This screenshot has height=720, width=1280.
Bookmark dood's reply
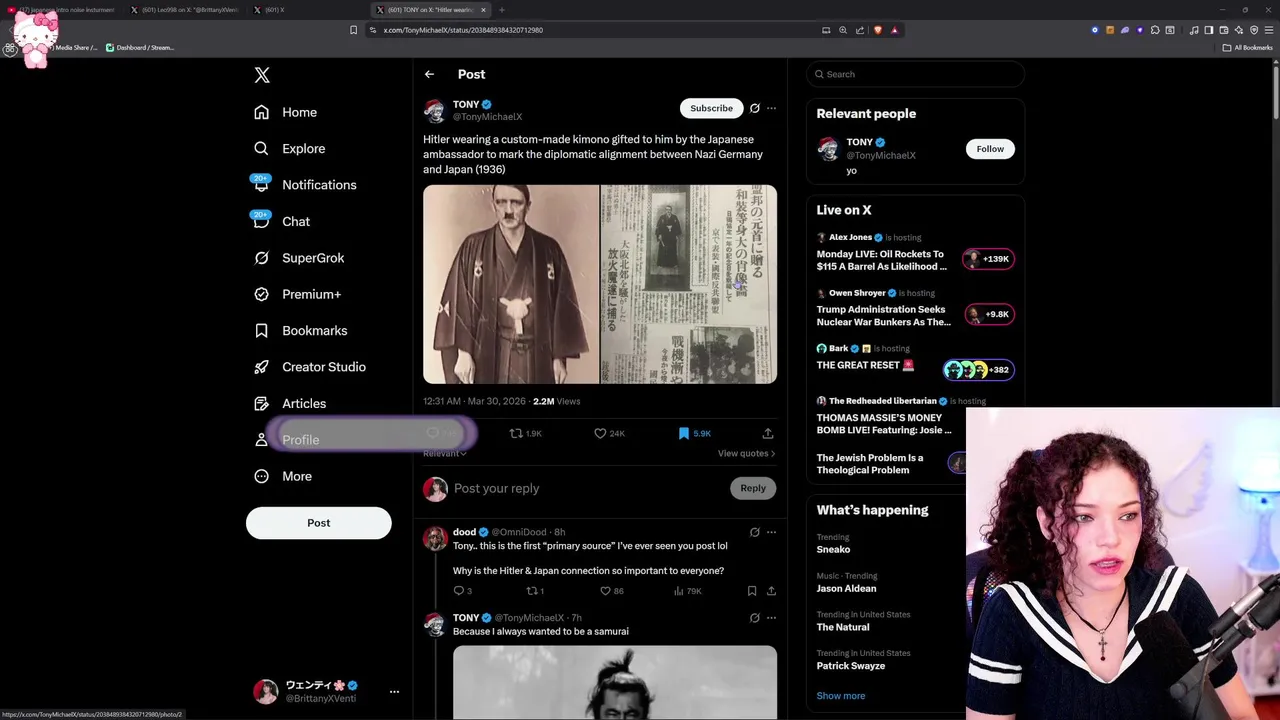[x=752, y=591]
